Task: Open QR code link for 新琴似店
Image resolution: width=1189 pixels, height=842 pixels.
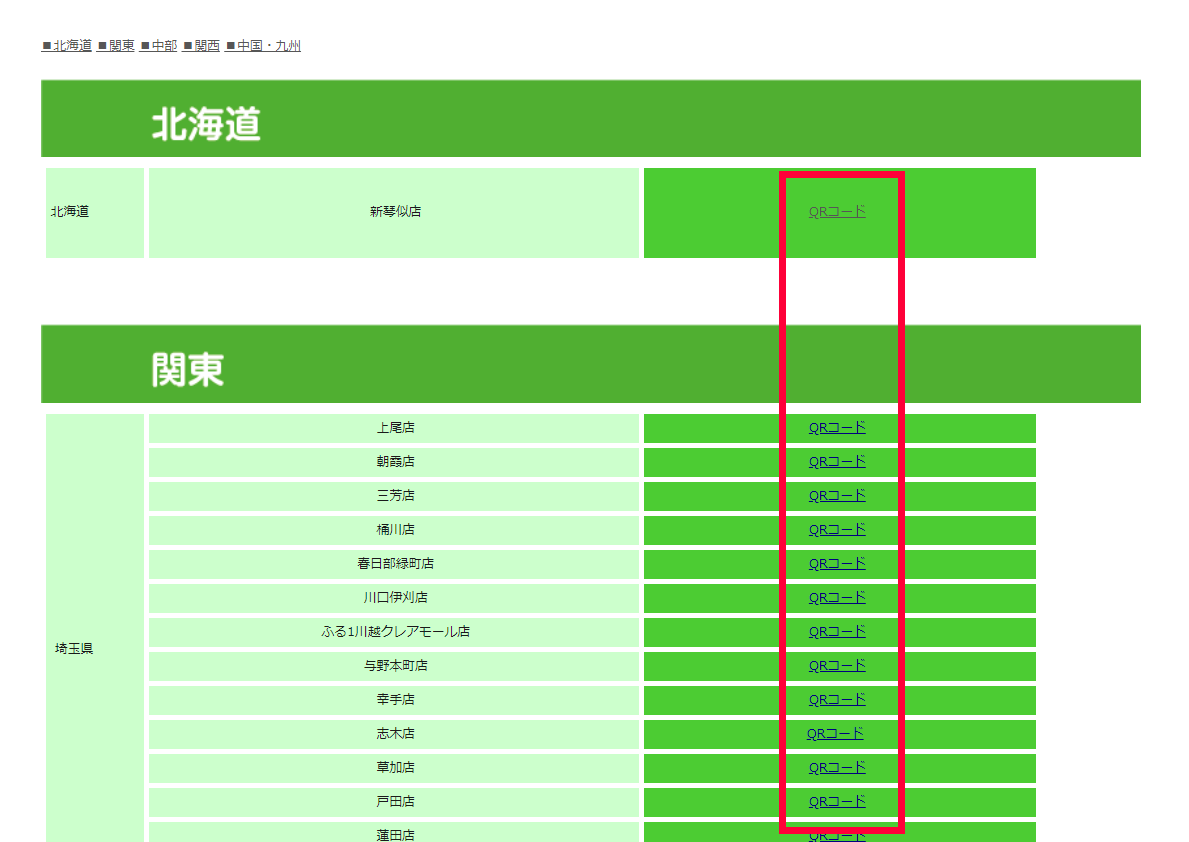Action: (x=837, y=212)
